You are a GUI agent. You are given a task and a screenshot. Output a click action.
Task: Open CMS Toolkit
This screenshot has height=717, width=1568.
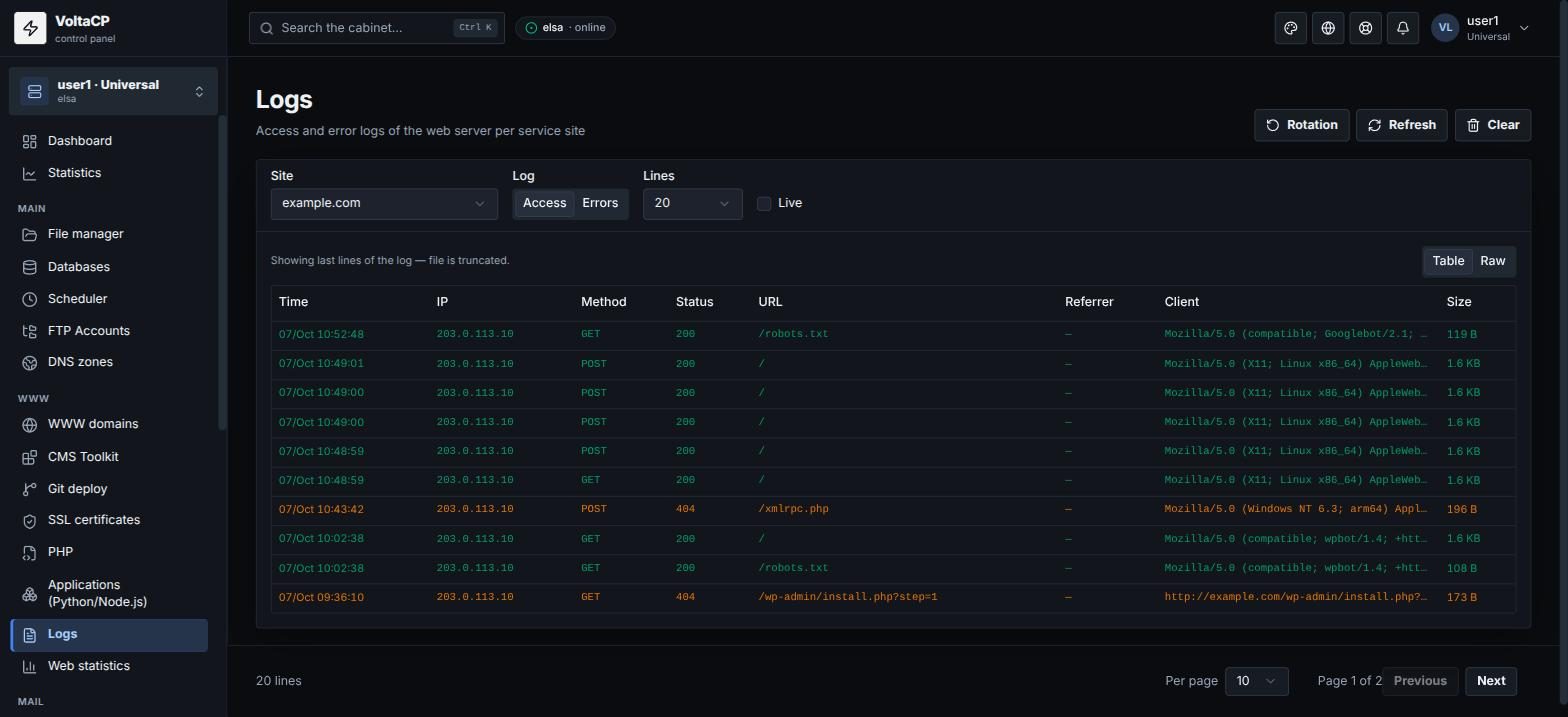(x=109, y=457)
